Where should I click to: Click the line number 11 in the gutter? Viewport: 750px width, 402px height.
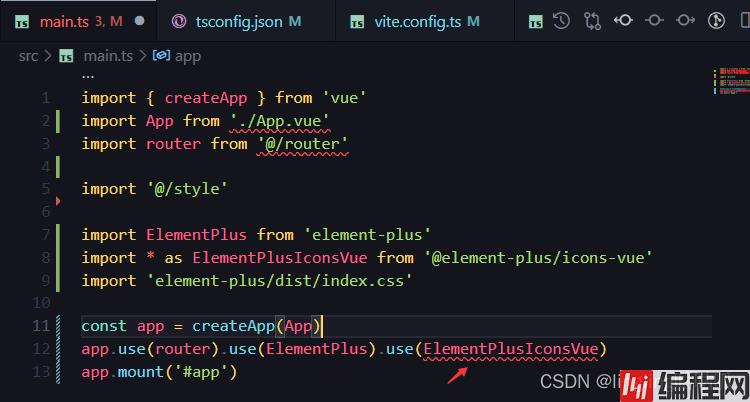[41, 326]
